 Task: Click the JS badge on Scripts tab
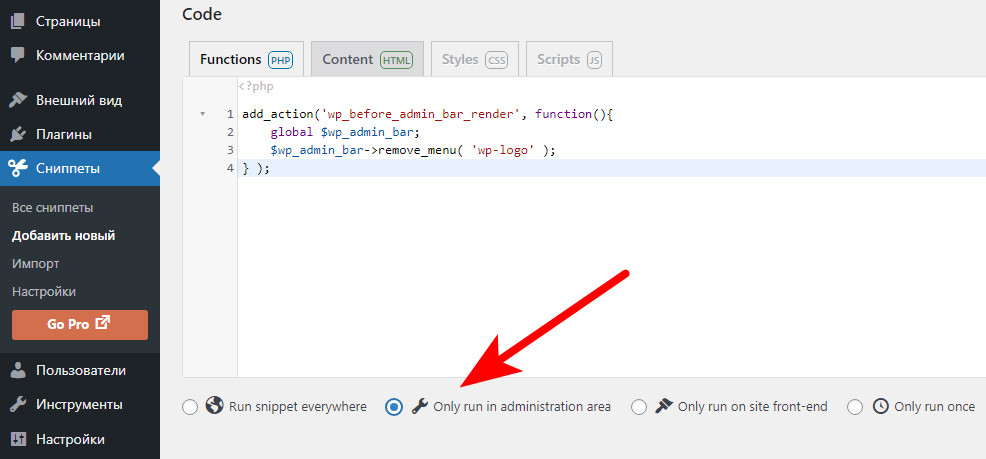pyautogui.click(x=594, y=60)
